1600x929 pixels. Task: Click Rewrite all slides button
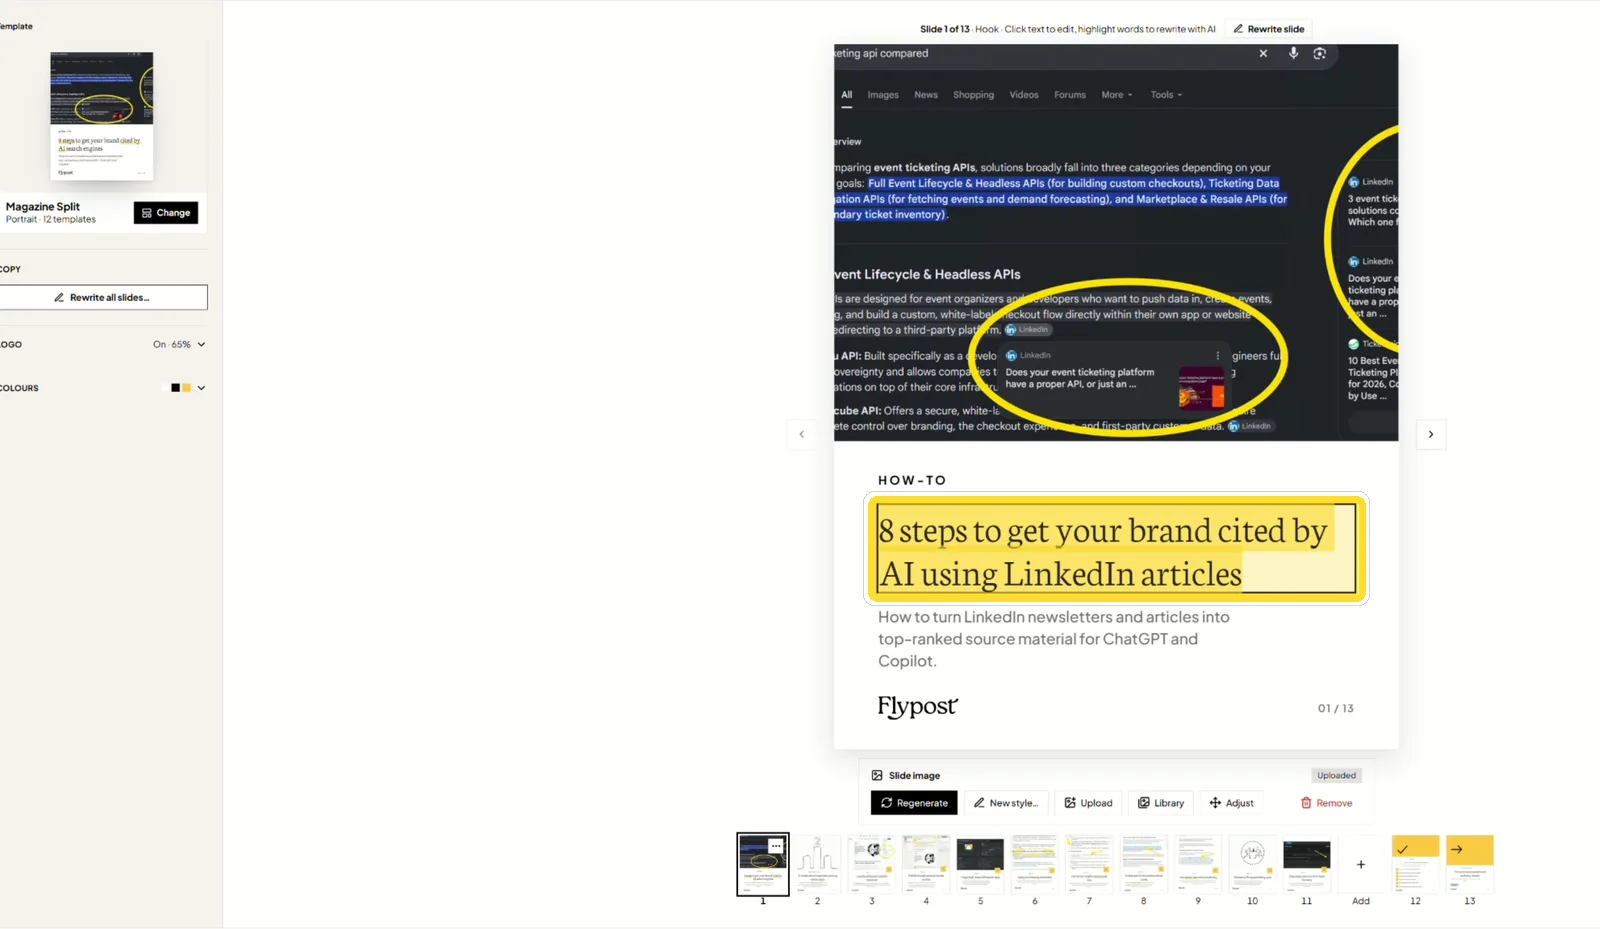pos(102,297)
